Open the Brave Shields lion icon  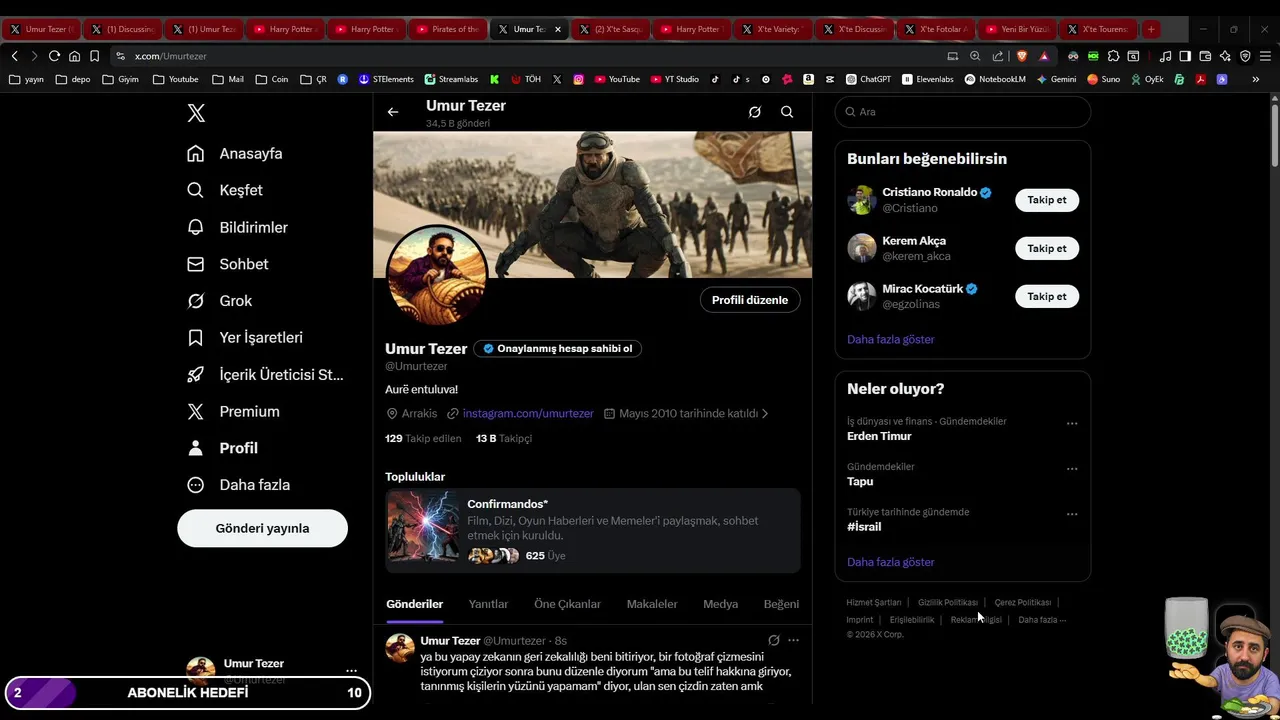1022,56
